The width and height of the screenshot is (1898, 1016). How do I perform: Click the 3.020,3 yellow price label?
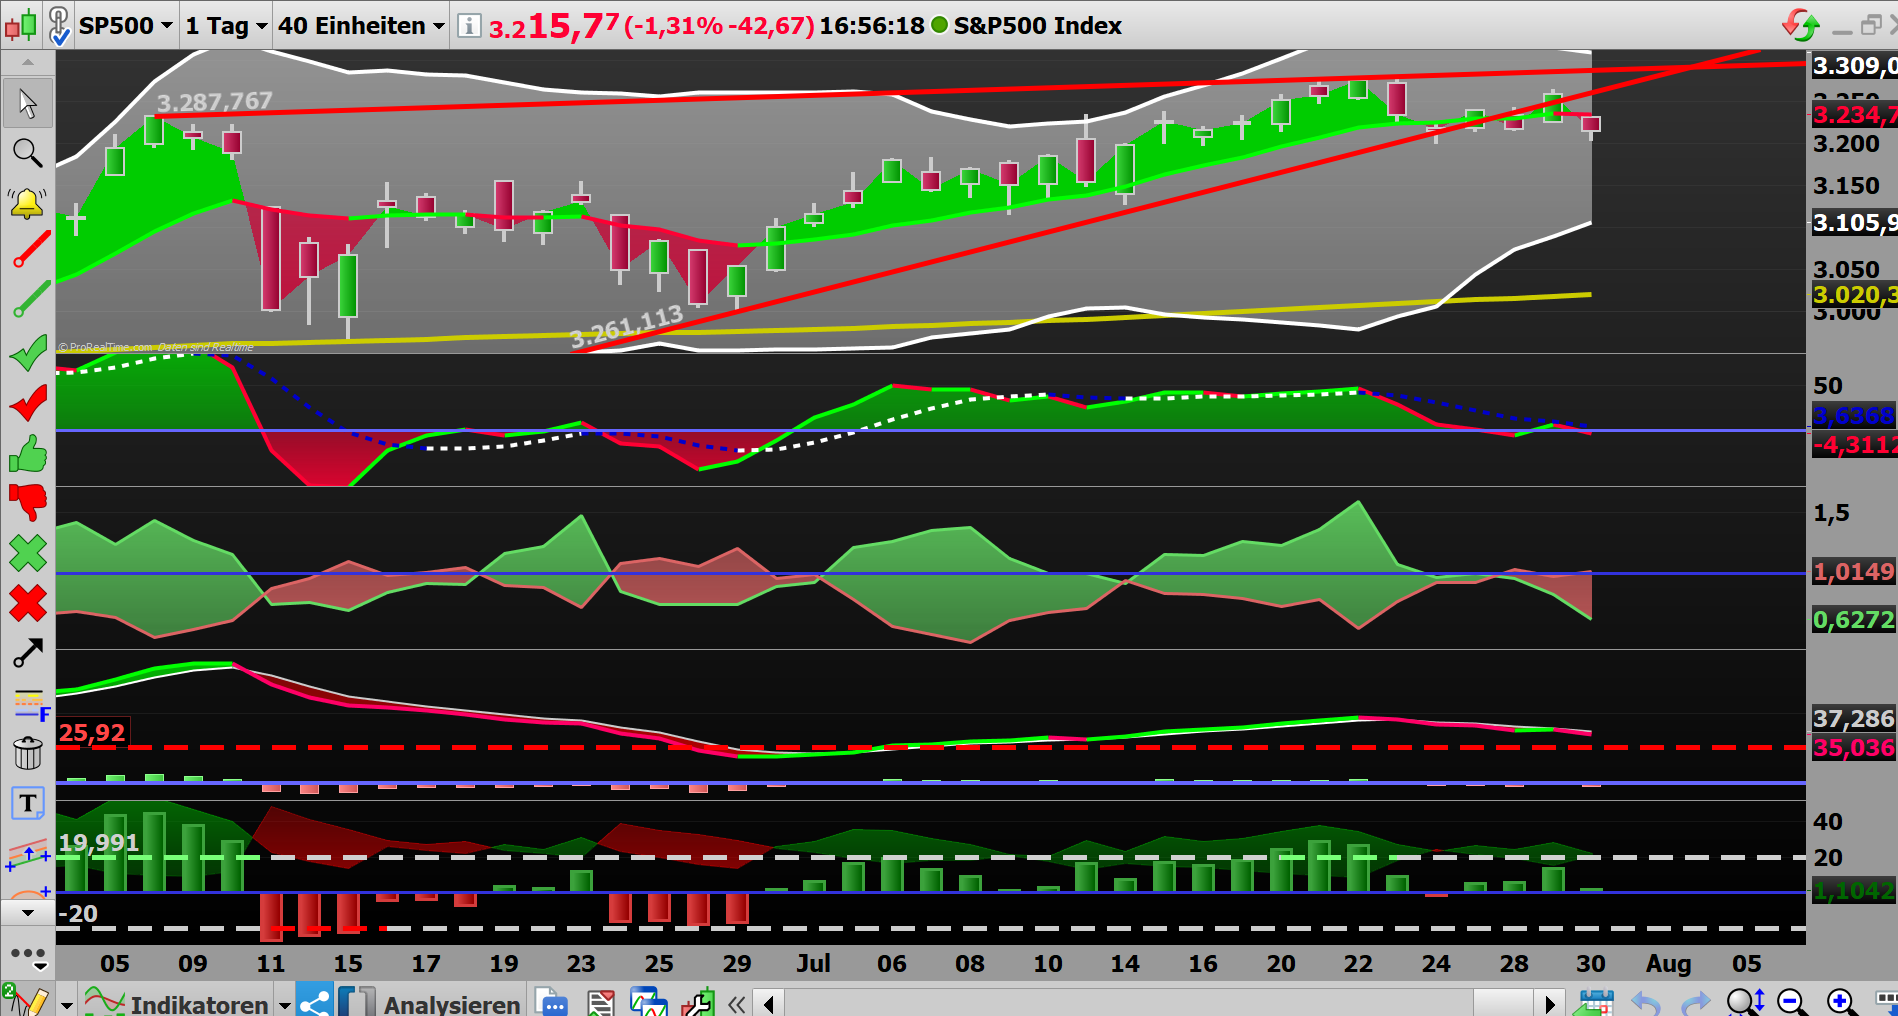point(1854,295)
